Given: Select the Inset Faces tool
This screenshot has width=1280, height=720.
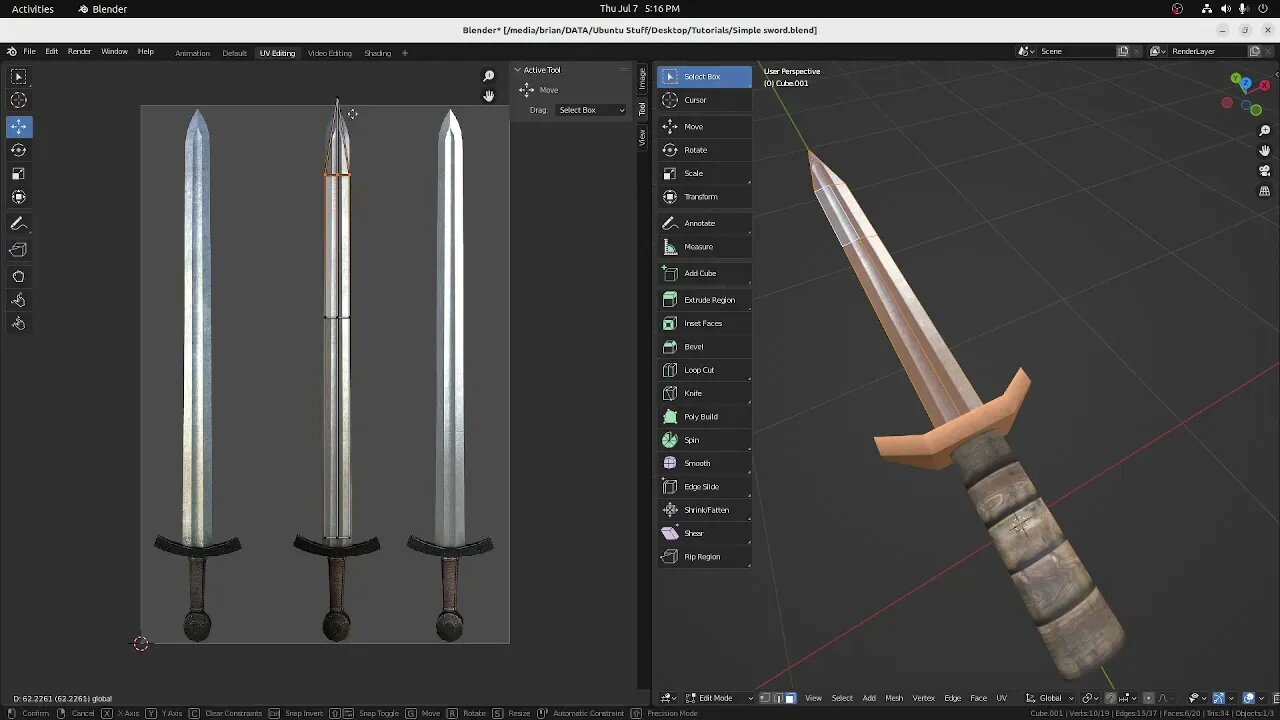Looking at the screenshot, I should 704,323.
